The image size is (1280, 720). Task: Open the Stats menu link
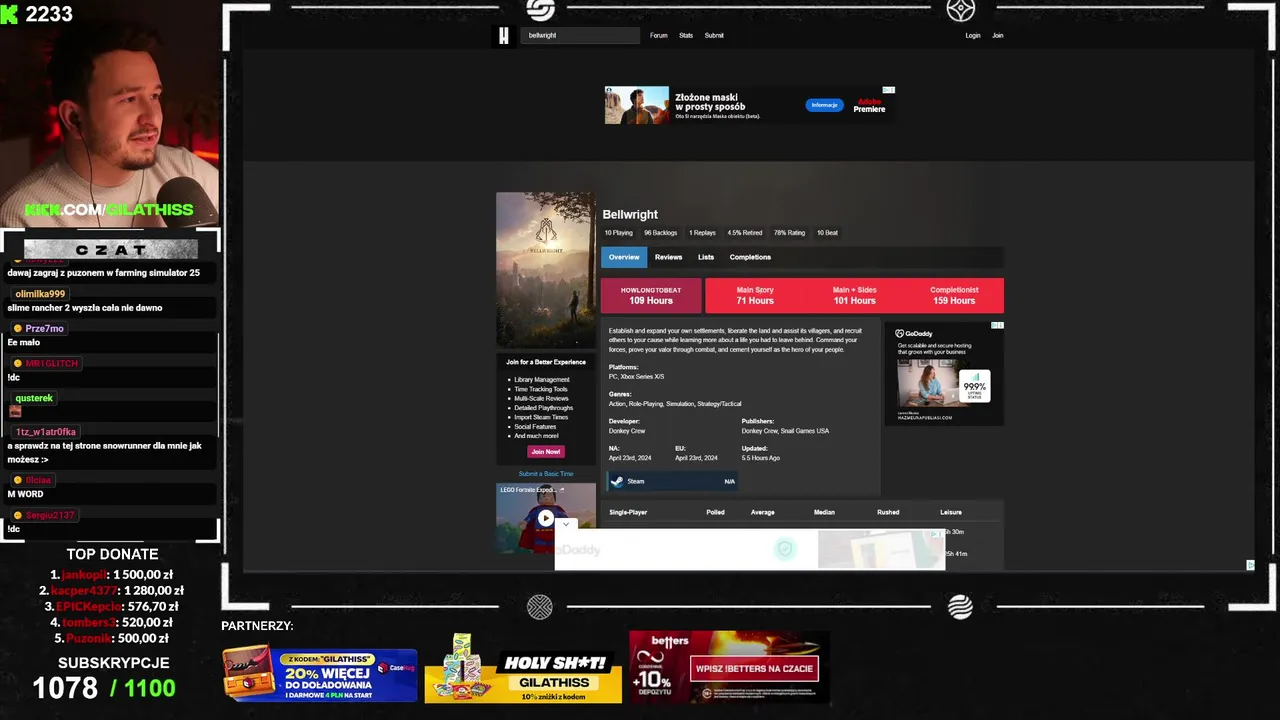[686, 35]
